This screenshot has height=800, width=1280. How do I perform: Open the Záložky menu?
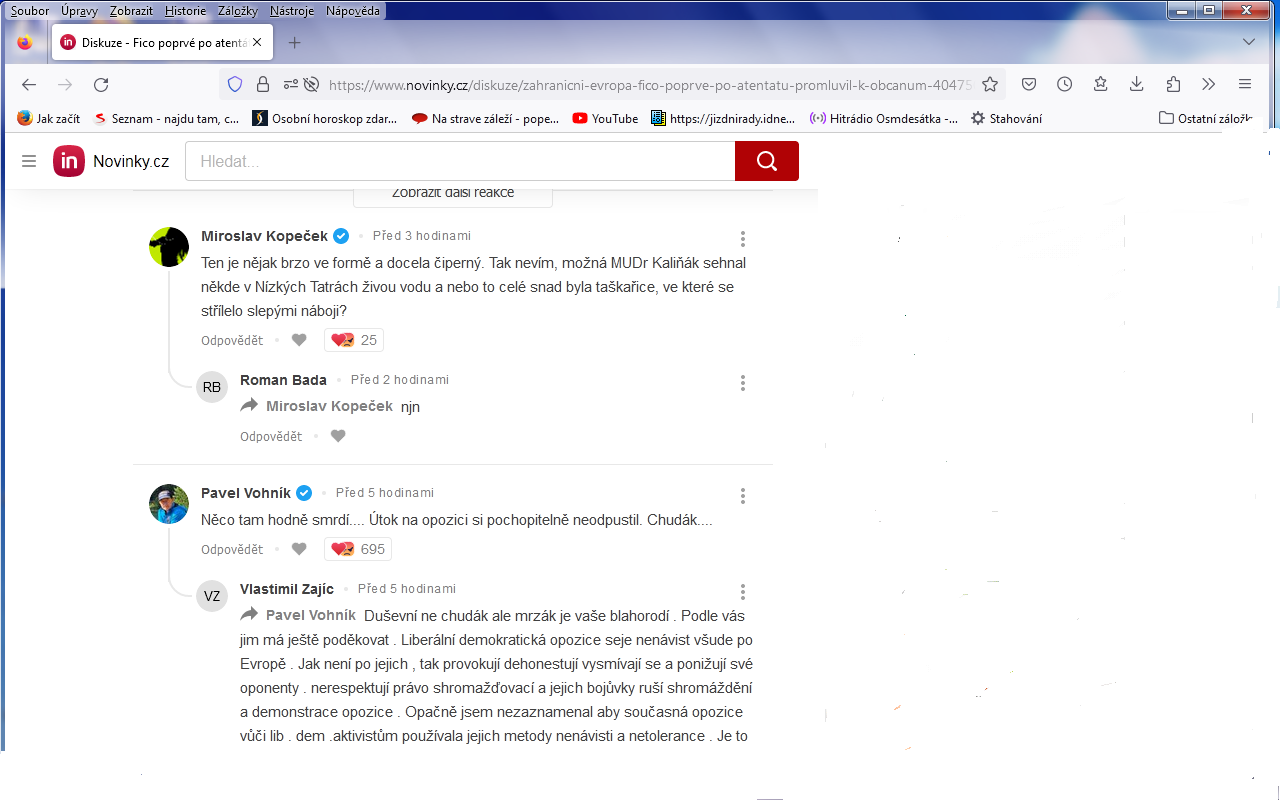[x=238, y=10]
